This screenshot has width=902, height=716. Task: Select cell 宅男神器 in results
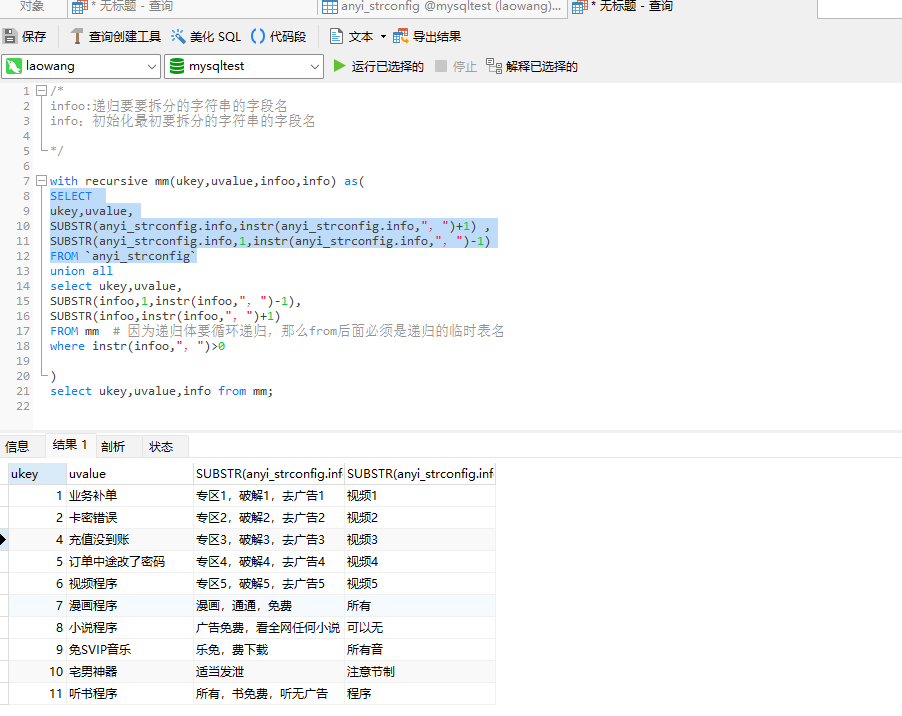point(130,671)
